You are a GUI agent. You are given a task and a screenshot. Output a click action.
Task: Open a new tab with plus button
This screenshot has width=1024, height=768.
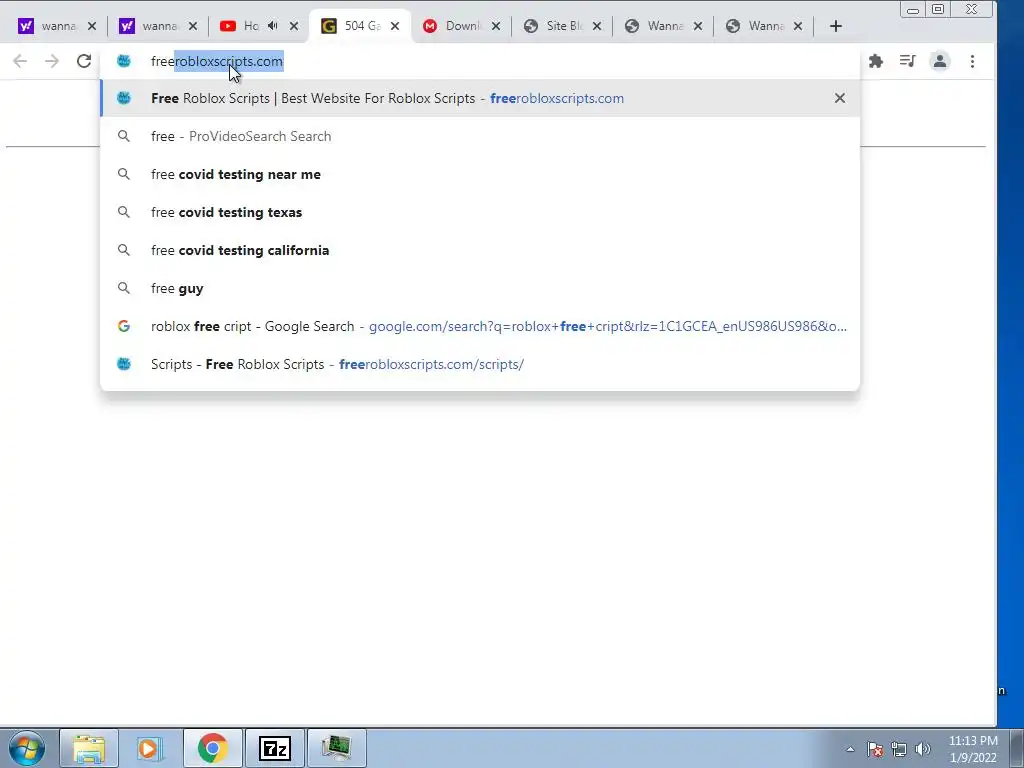pyautogui.click(x=835, y=26)
